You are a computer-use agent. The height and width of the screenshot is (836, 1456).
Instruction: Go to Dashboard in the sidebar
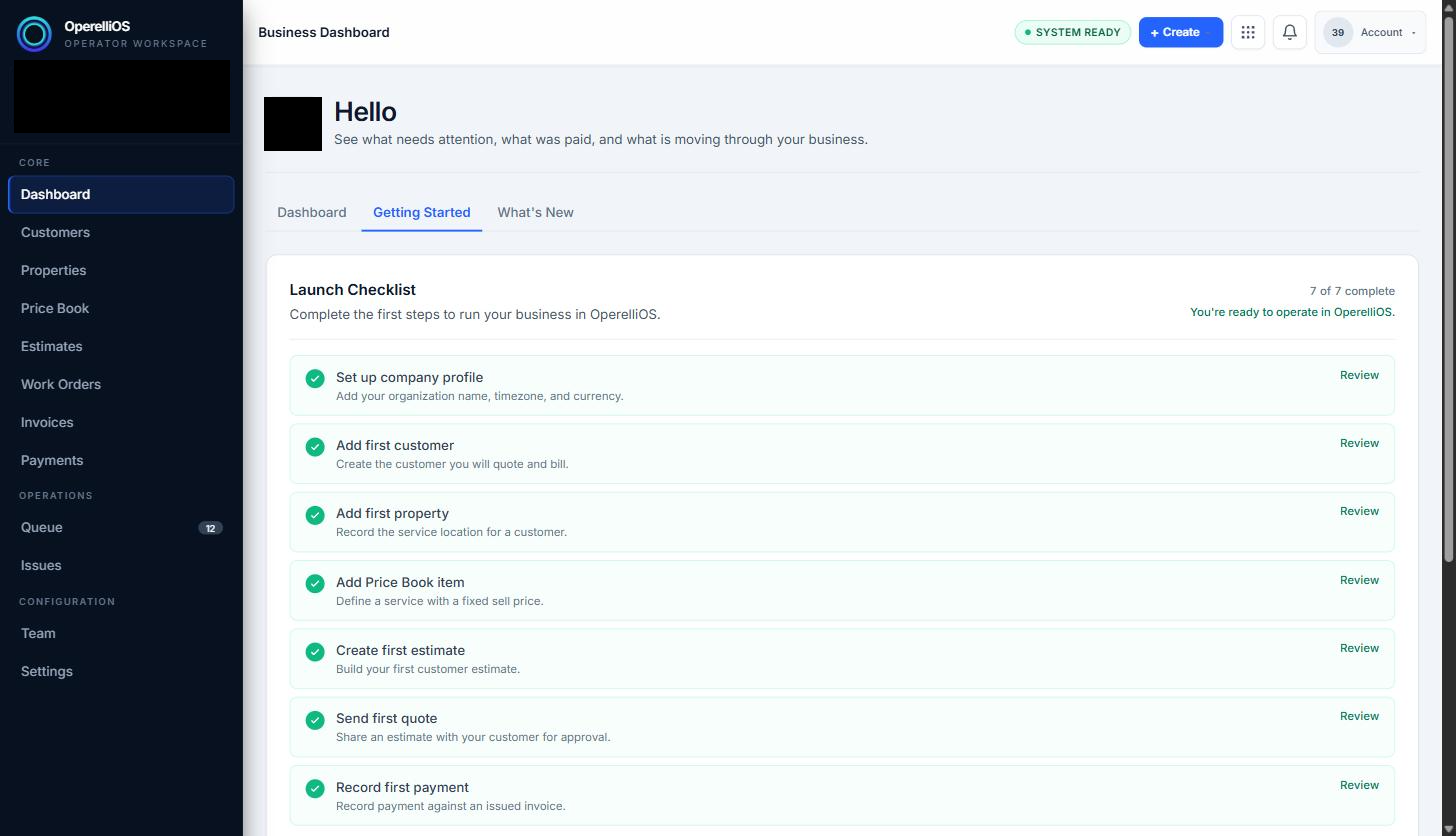click(121, 194)
